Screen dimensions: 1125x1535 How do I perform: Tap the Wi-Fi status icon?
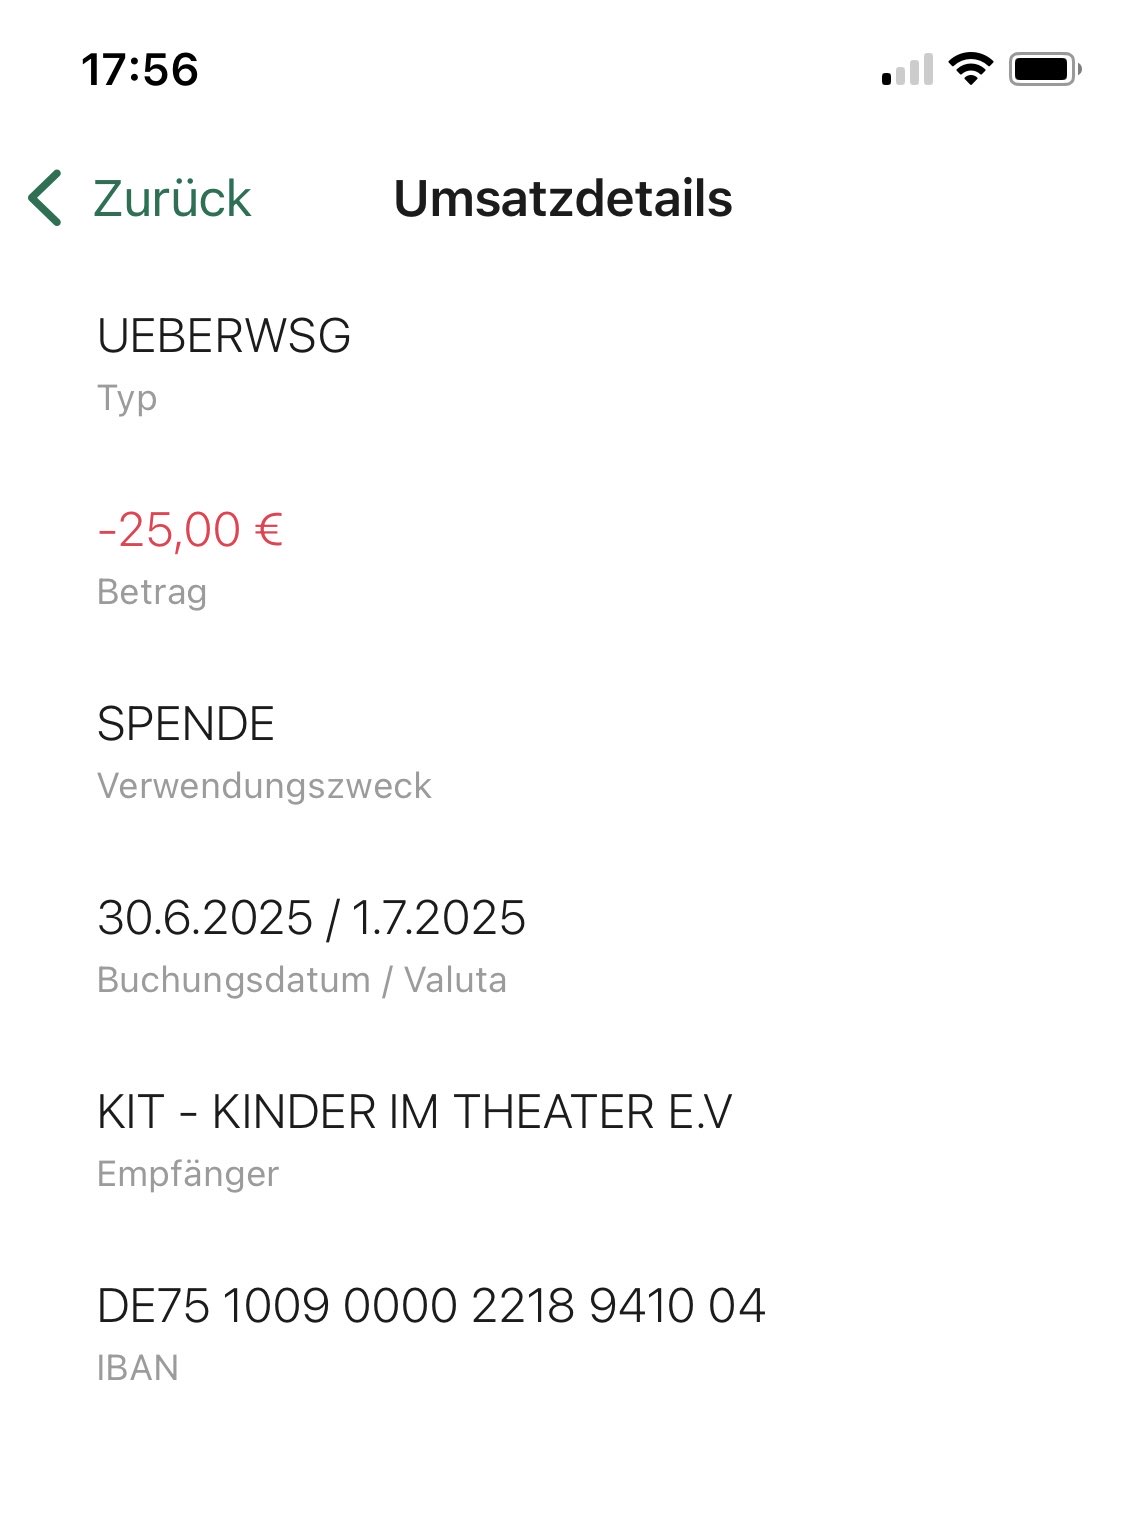969,69
